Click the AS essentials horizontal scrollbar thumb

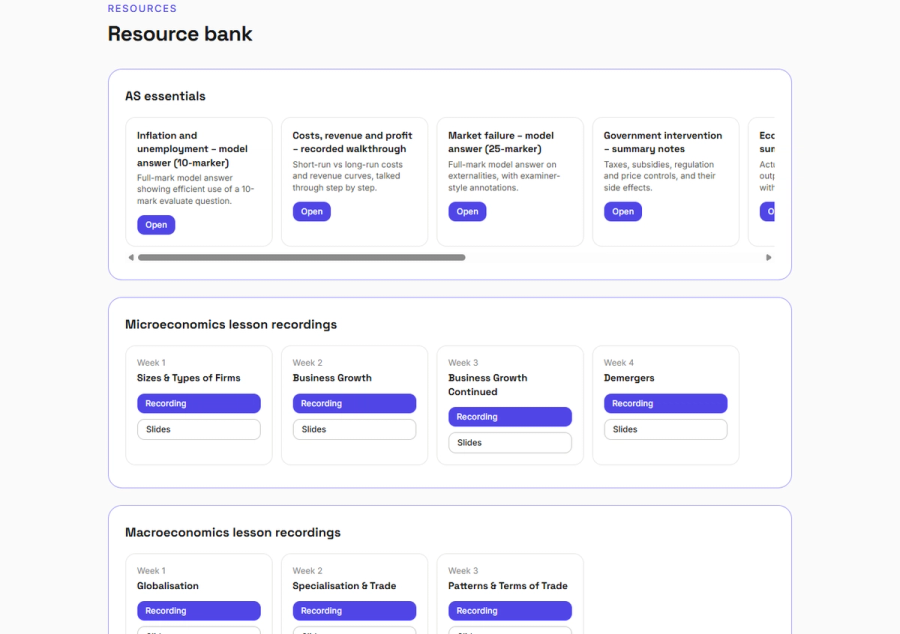[301, 258]
